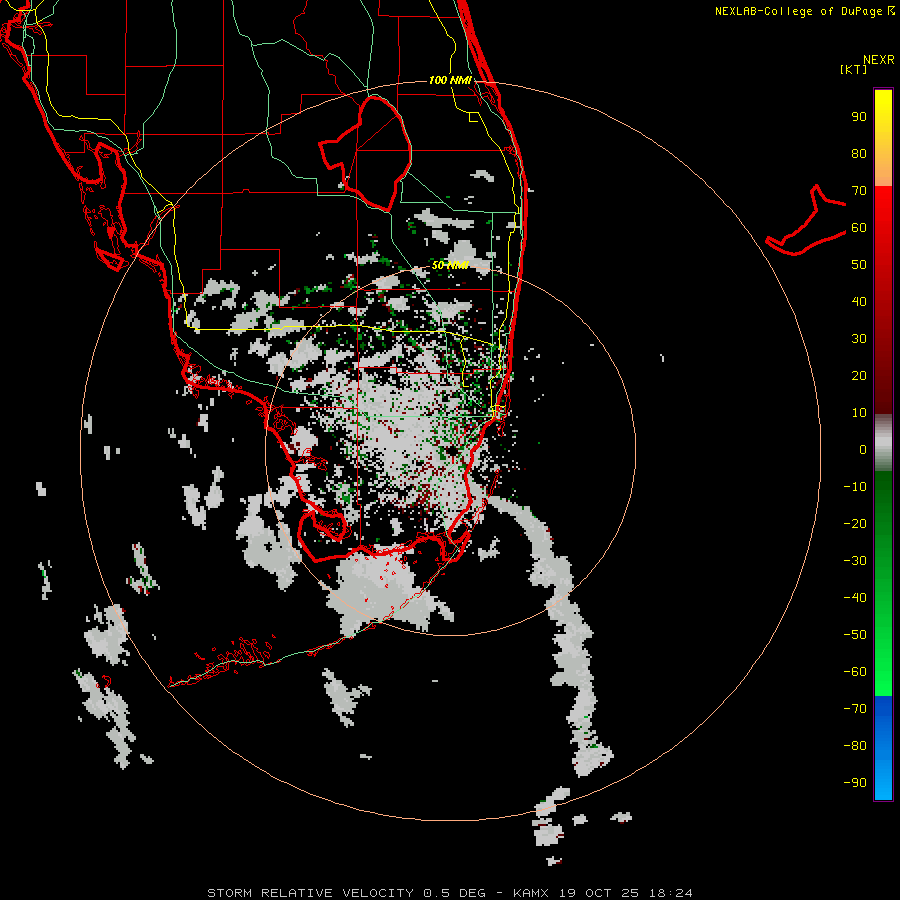Click the 50 value on the velocity scale
This screenshot has height=900, width=900.
coord(859,265)
